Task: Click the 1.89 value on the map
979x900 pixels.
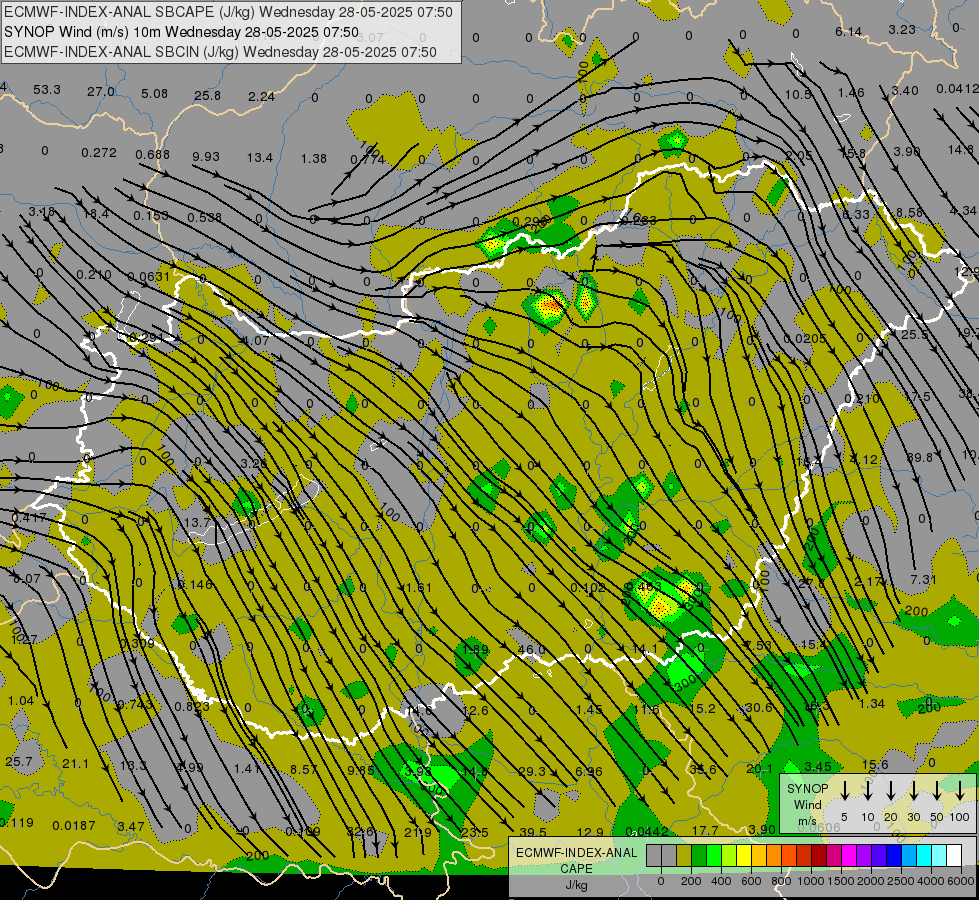Action: (x=475, y=650)
